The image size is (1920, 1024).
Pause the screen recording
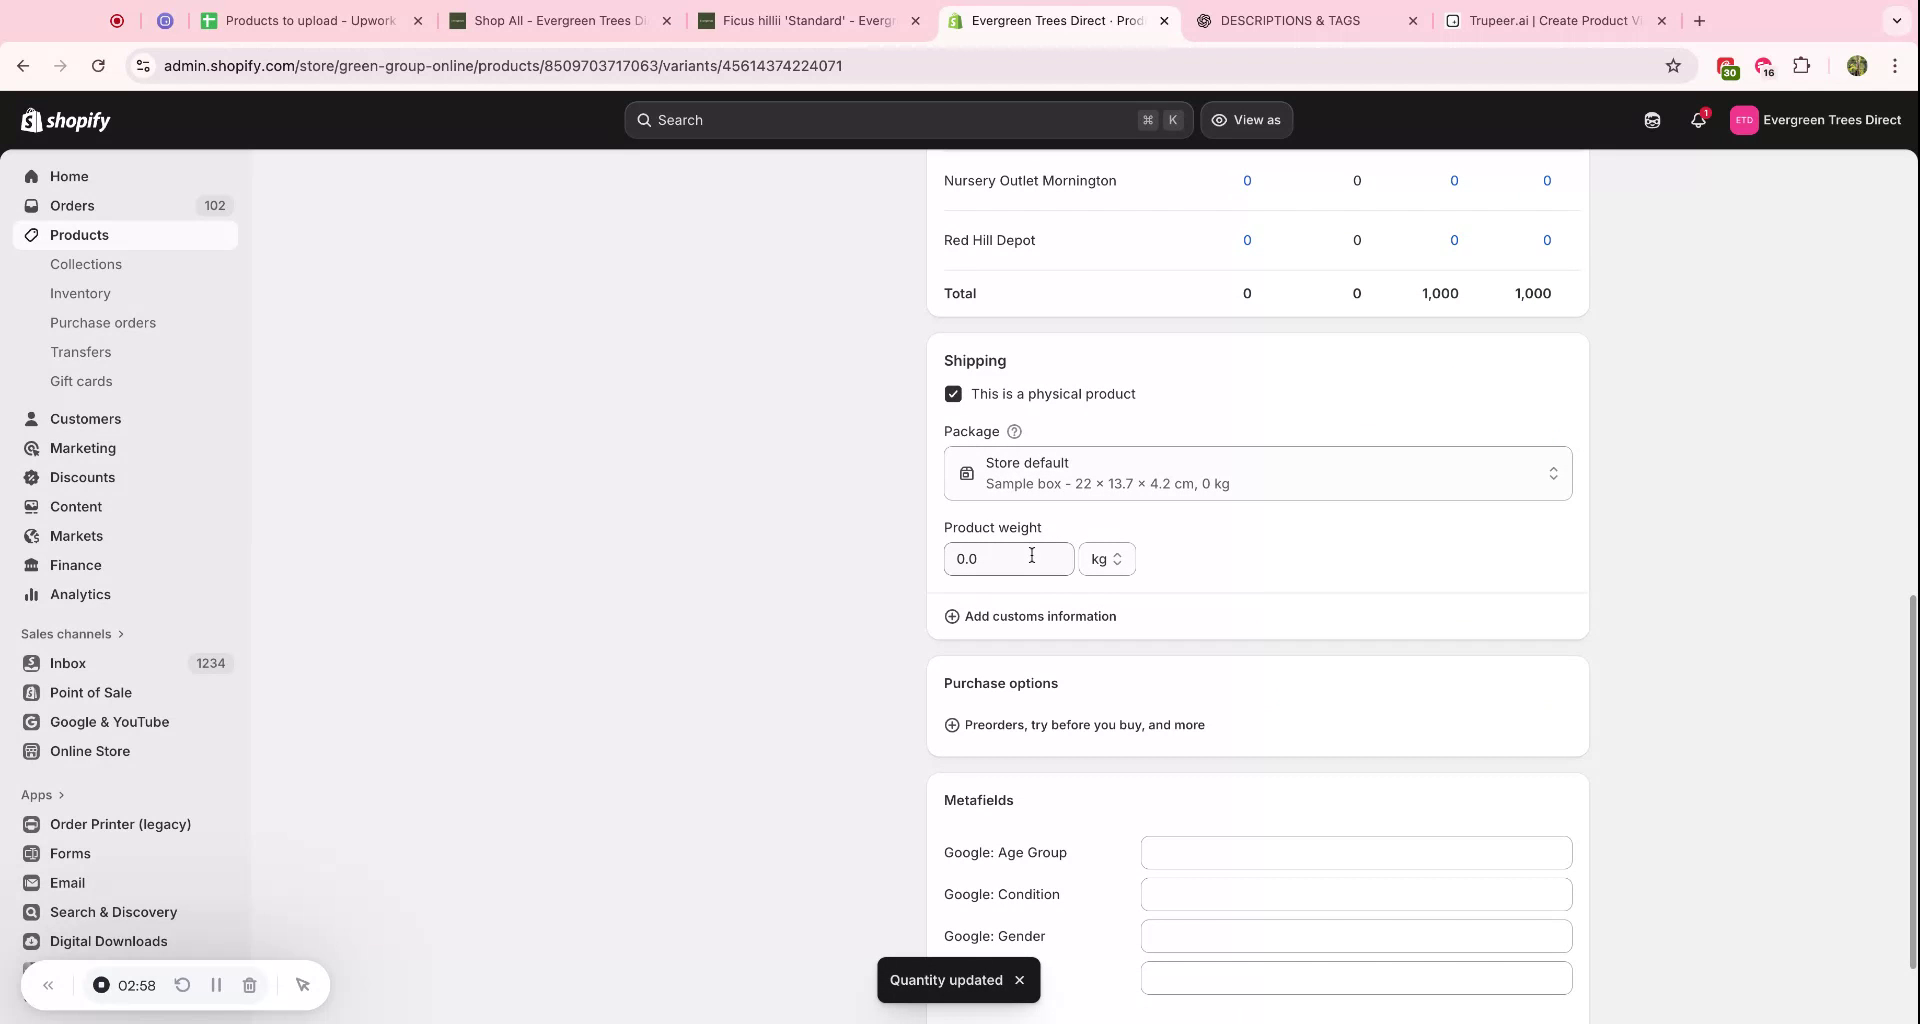[x=216, y=985]
